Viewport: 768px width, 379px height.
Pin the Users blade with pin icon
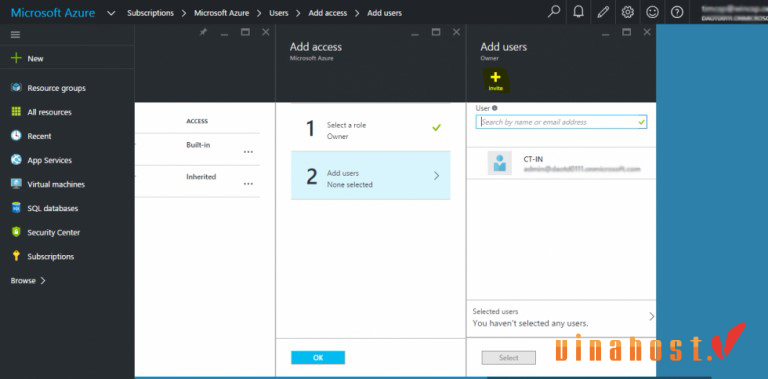pyautogui.click(x=203, y=32)
